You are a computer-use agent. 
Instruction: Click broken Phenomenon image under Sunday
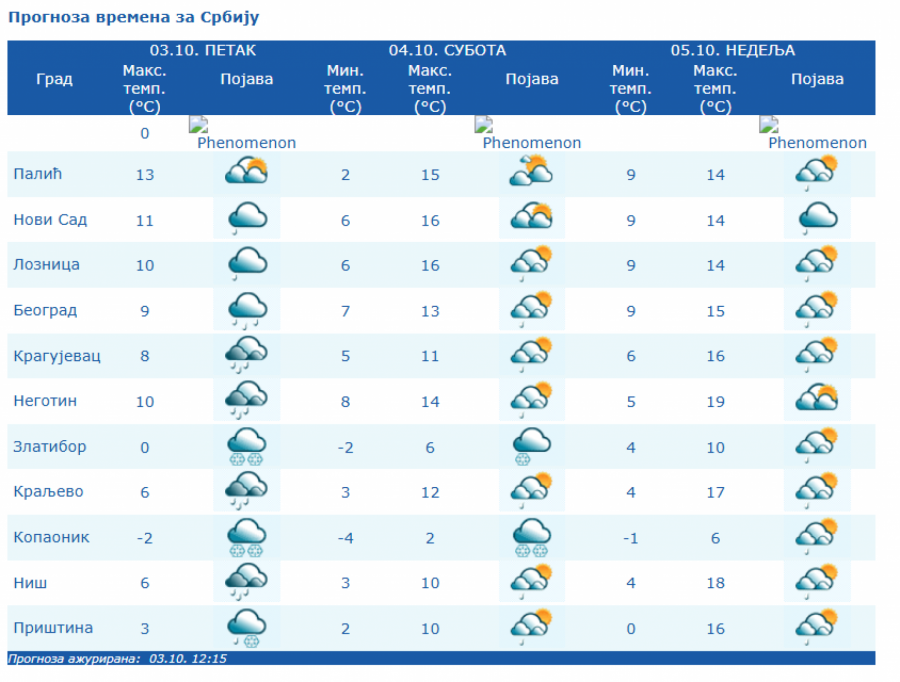pos(815,133)
